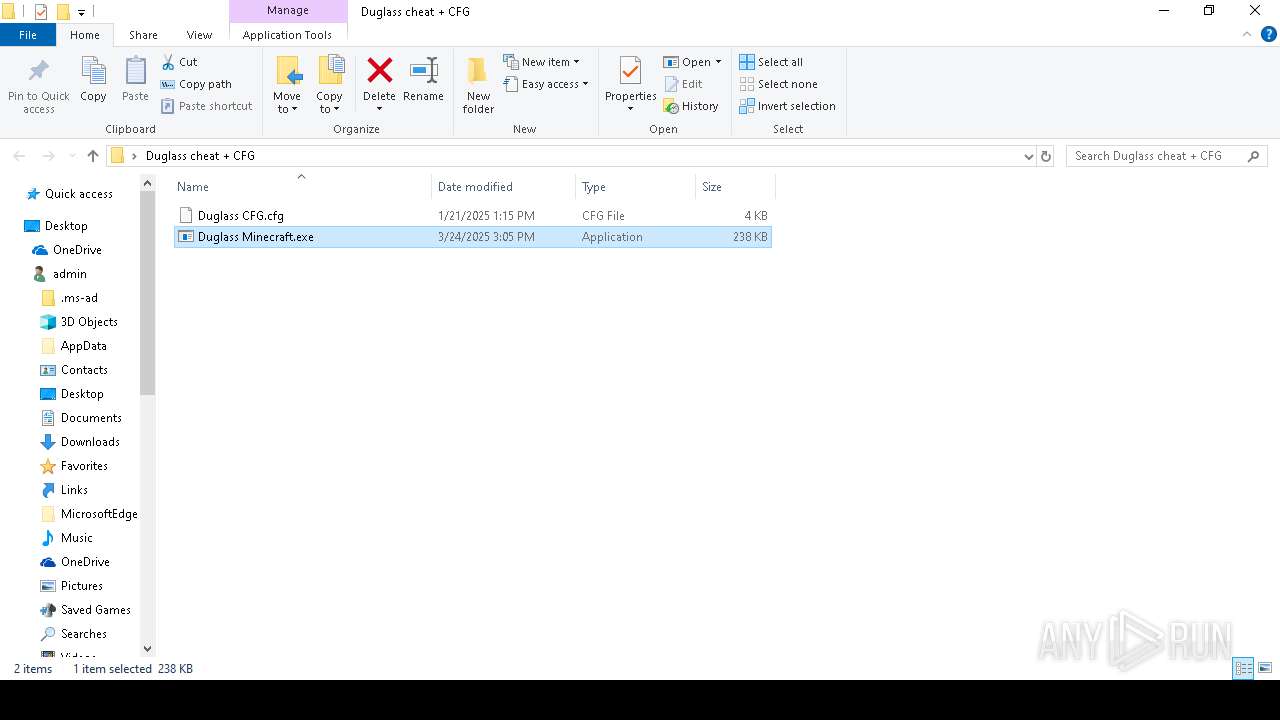
Task: Sort by the Name column header
Action: [x=303, y=187]
